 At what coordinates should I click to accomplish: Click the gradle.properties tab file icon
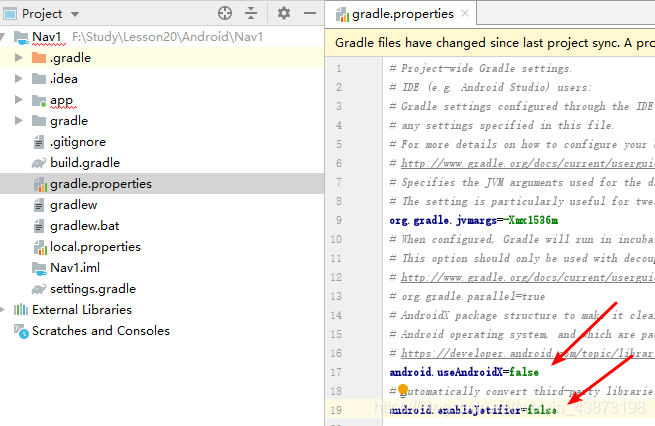coord(342,15)
